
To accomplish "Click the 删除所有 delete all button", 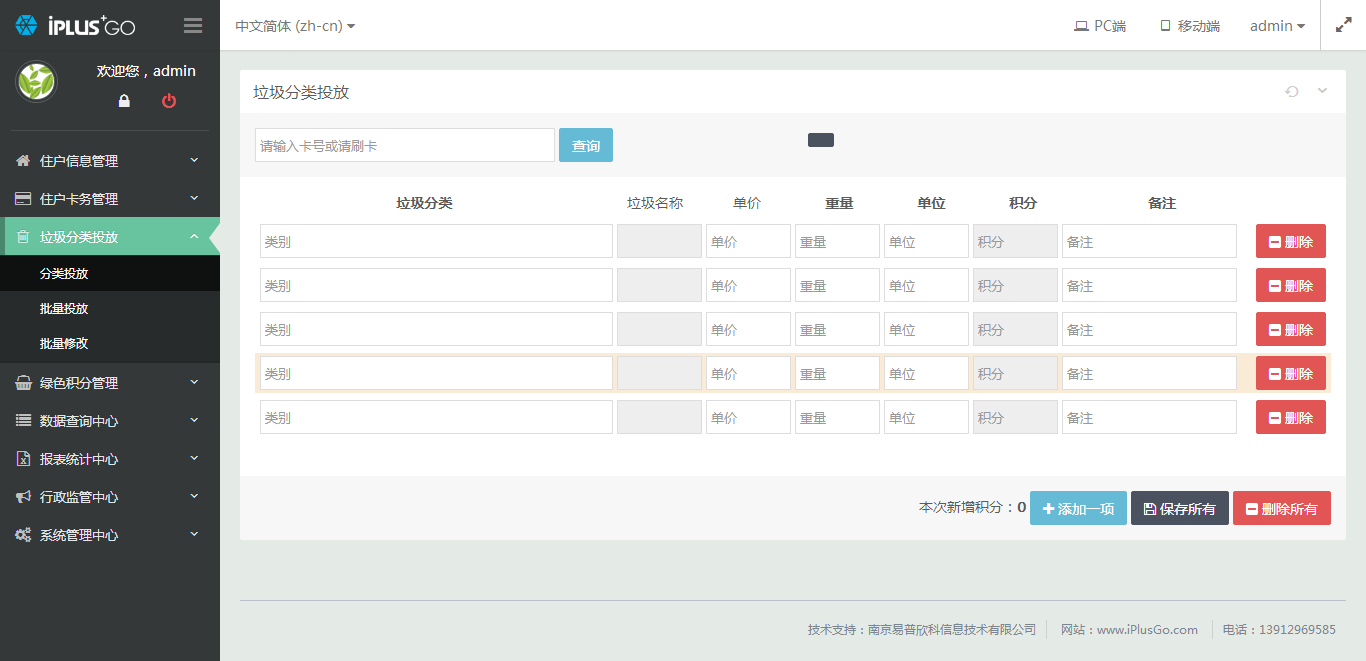I will coord(1281,508).
